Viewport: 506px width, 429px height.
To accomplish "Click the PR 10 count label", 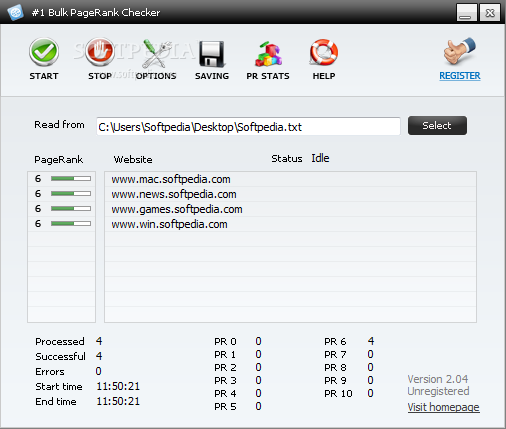I will 338,393.
